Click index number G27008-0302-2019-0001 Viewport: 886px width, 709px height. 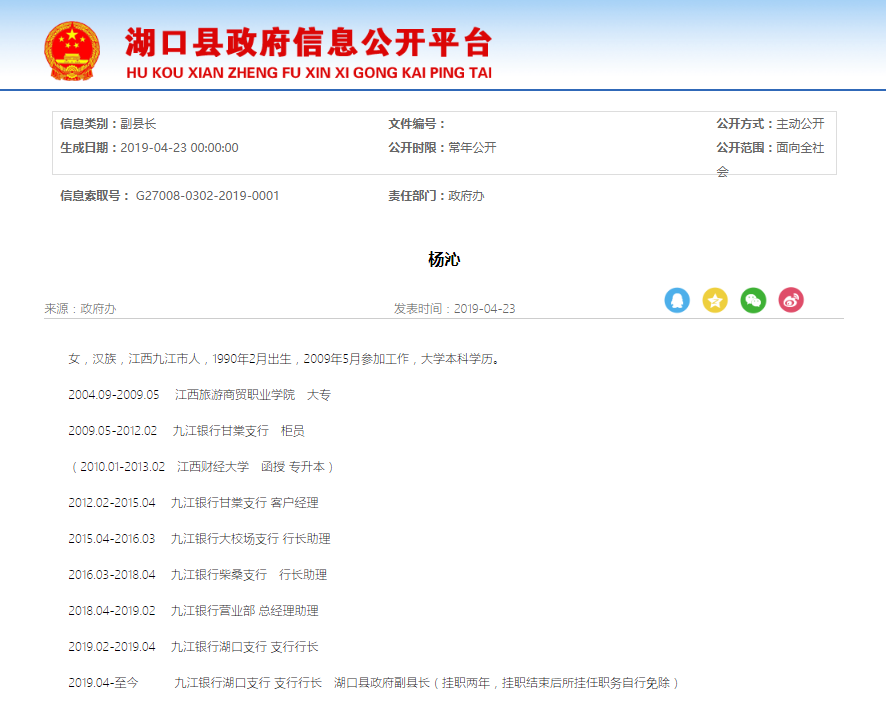[207, 195]
